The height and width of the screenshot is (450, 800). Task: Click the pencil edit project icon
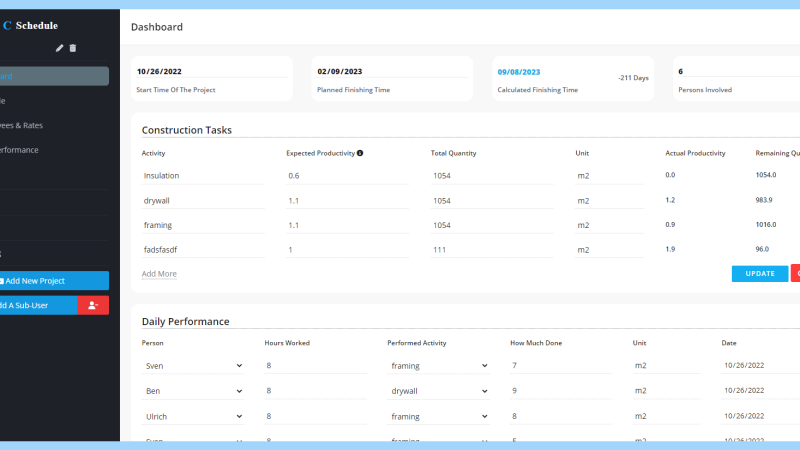coord(60,48)
